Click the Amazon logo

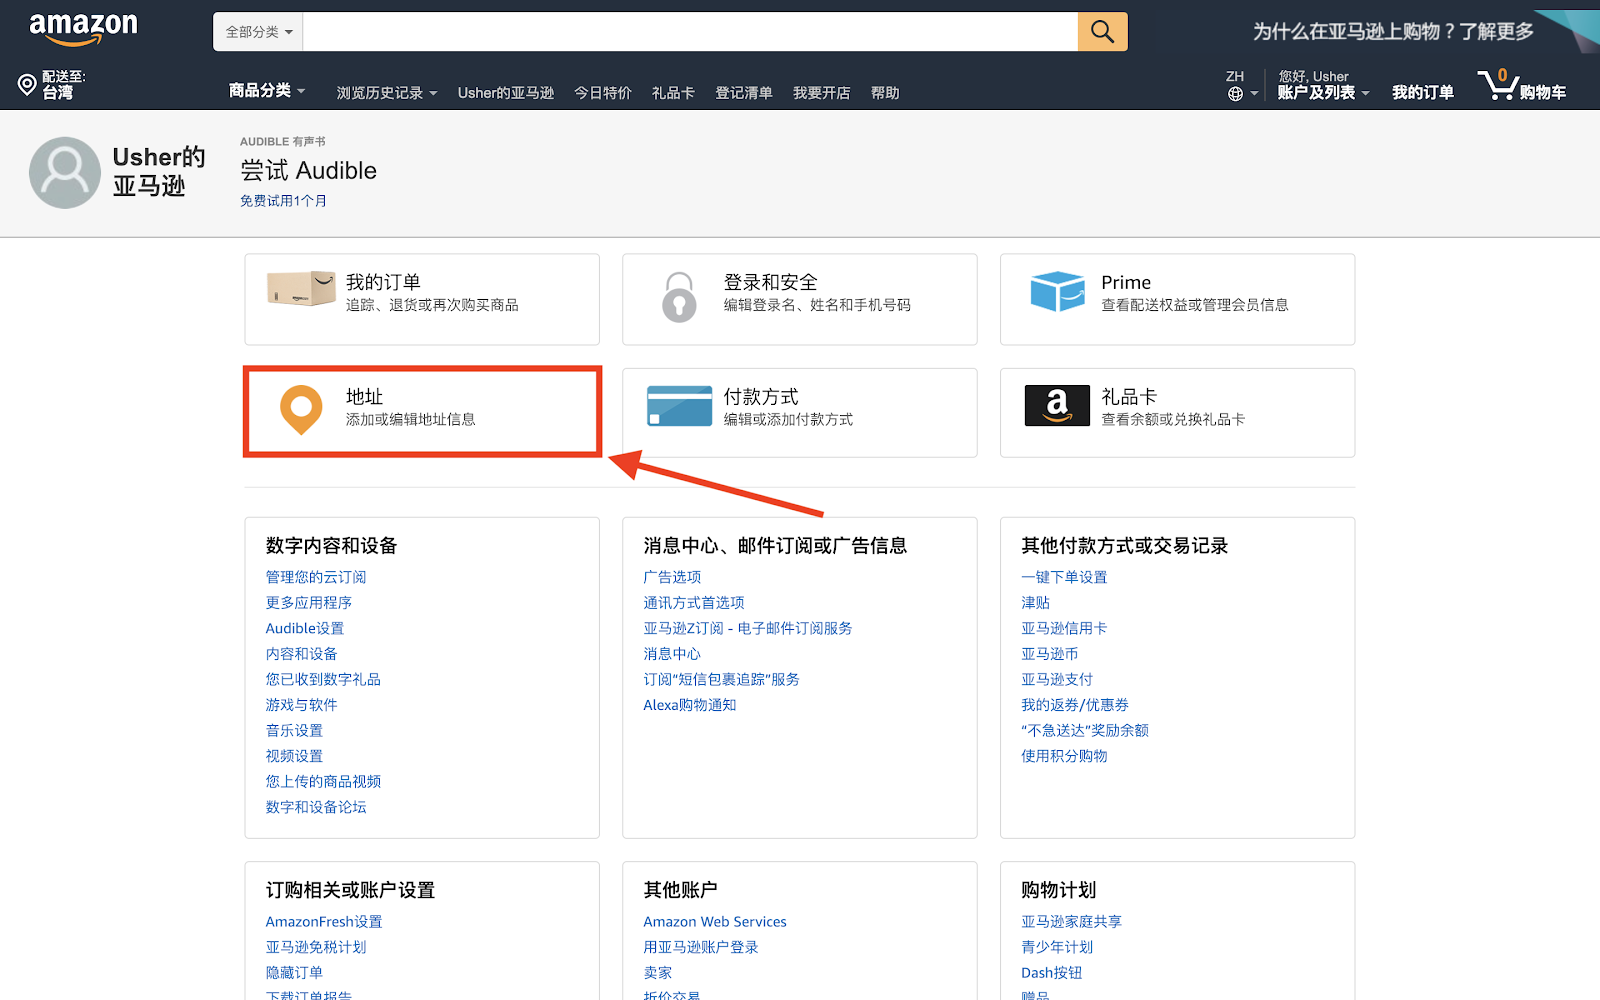click(x=83, y=29)
